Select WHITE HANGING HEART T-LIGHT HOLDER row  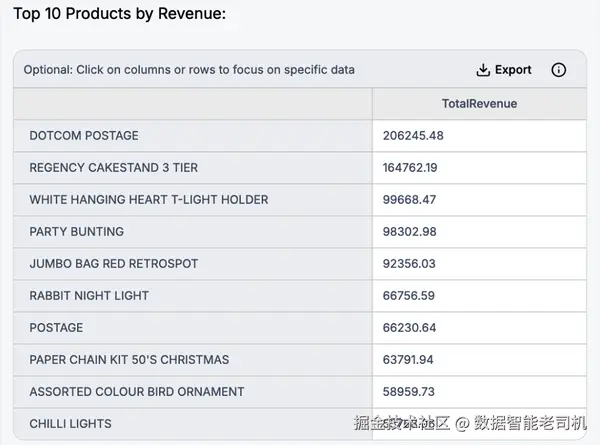[x=148, y=200]
